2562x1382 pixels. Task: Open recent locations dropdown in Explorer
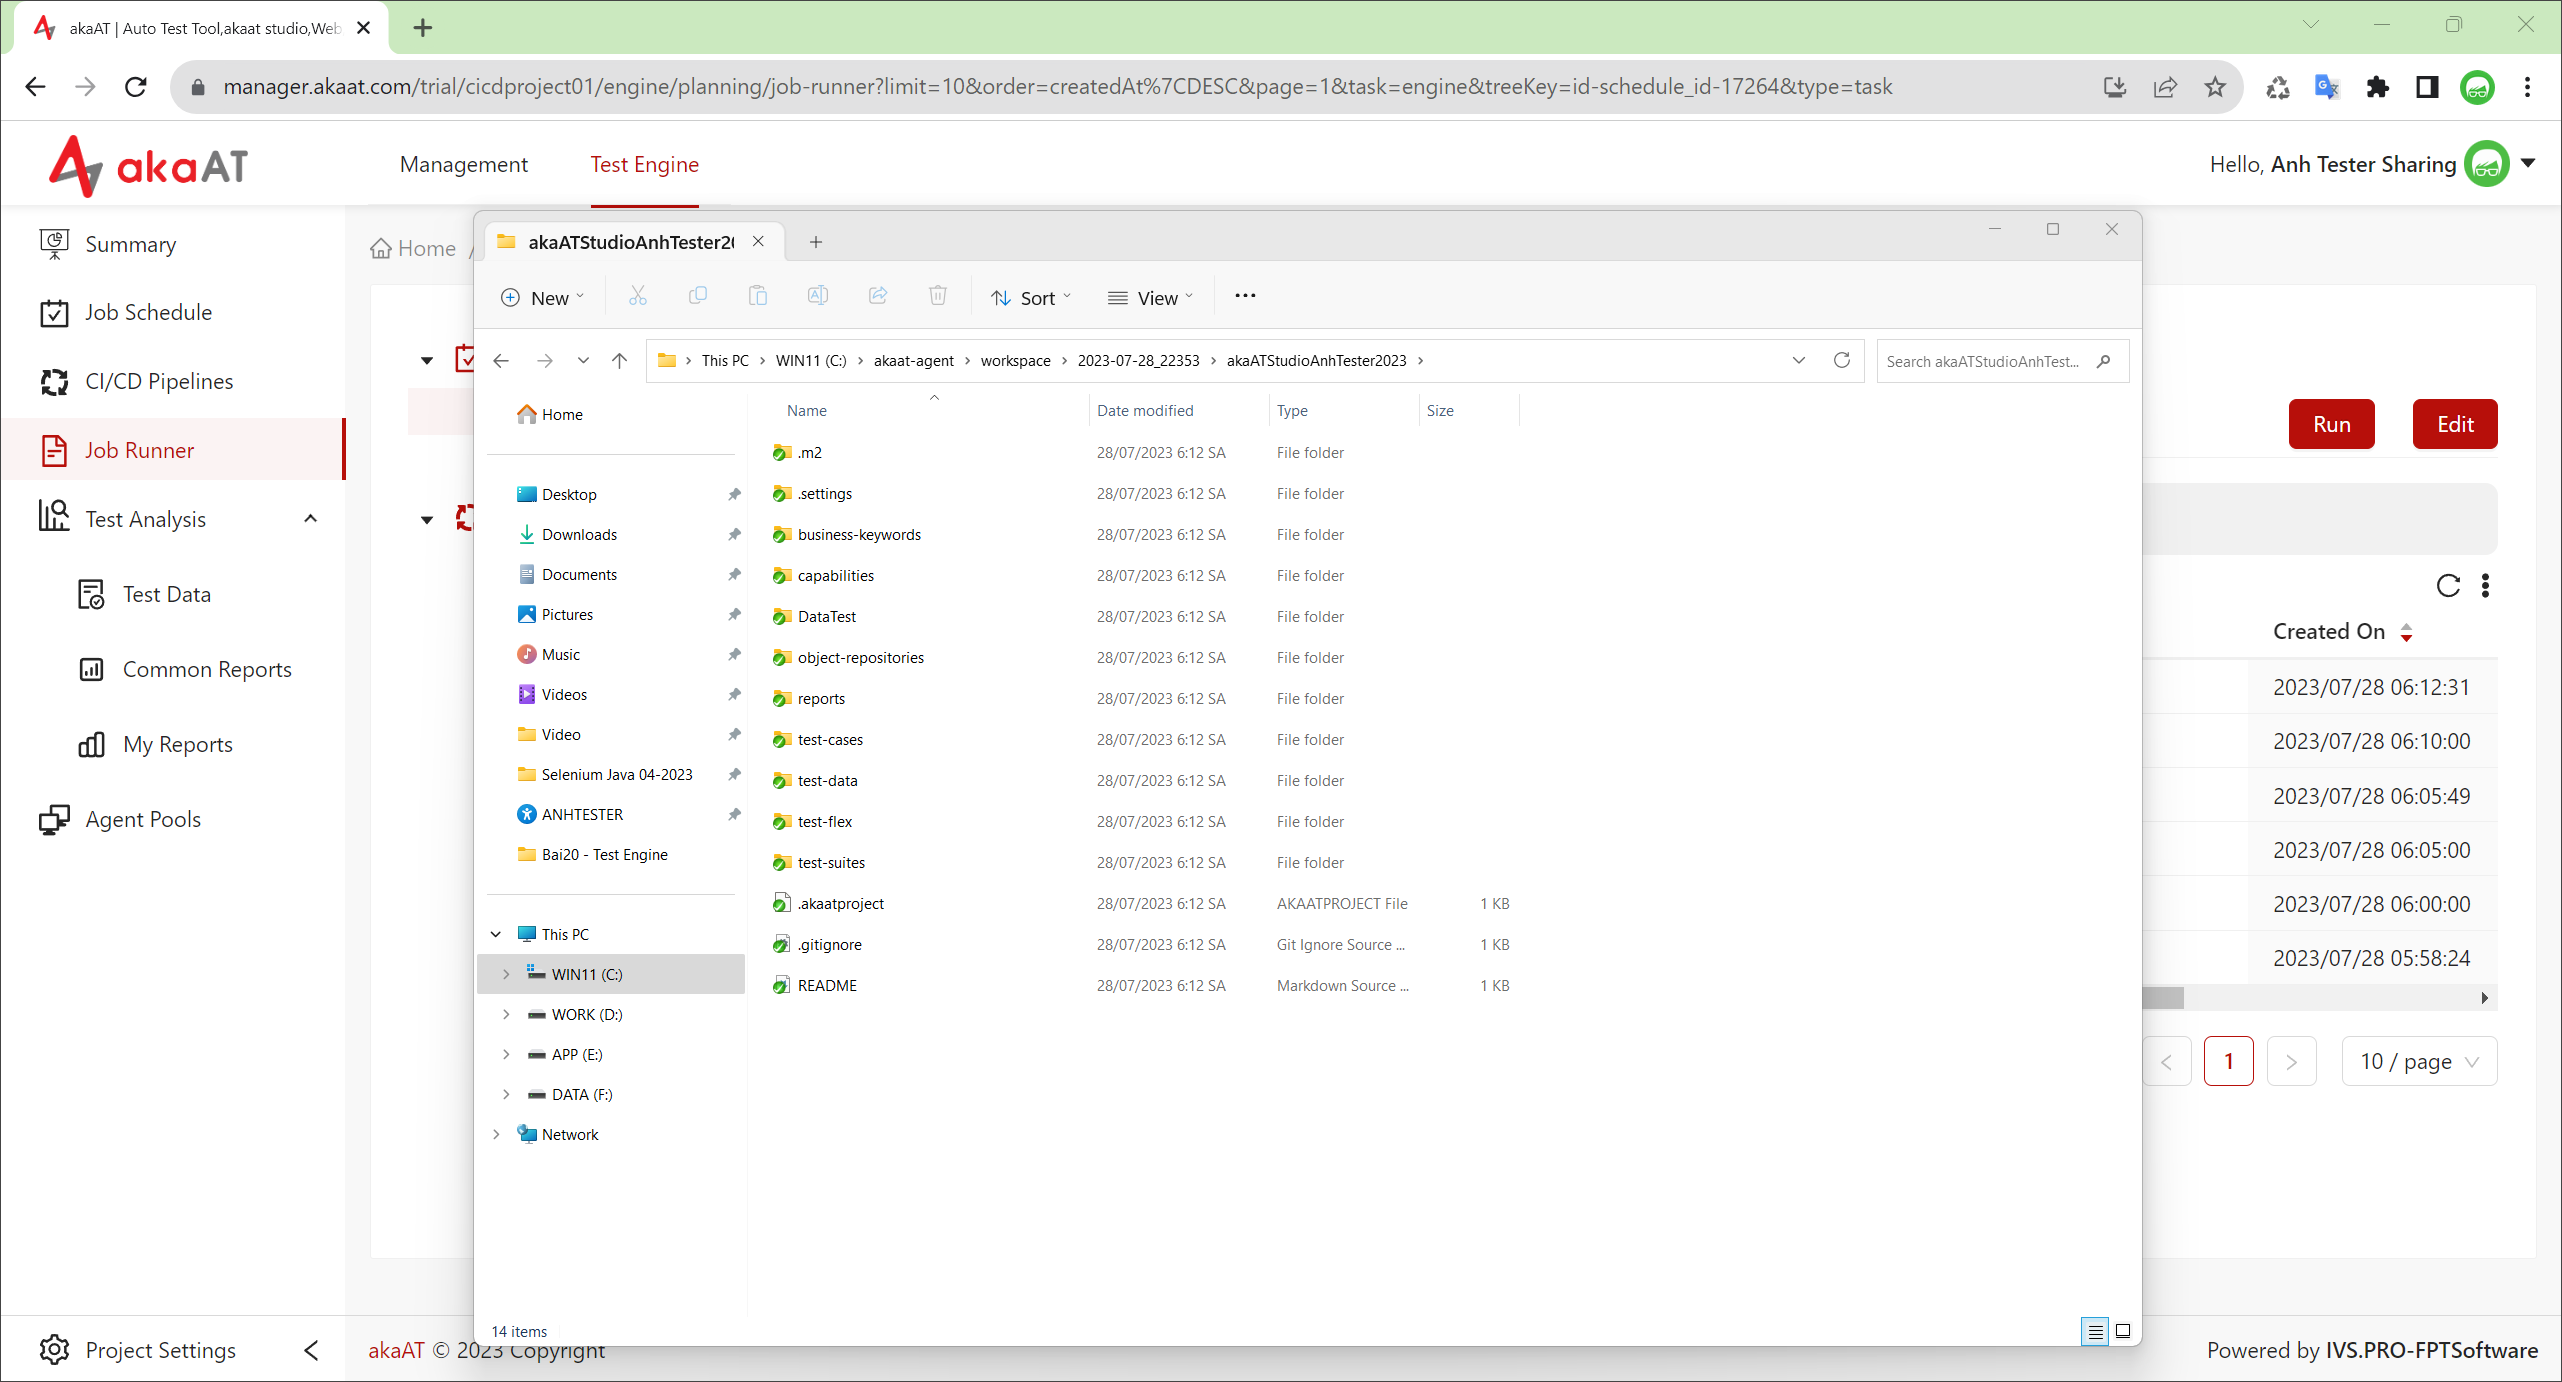click(x=583, y=361)
